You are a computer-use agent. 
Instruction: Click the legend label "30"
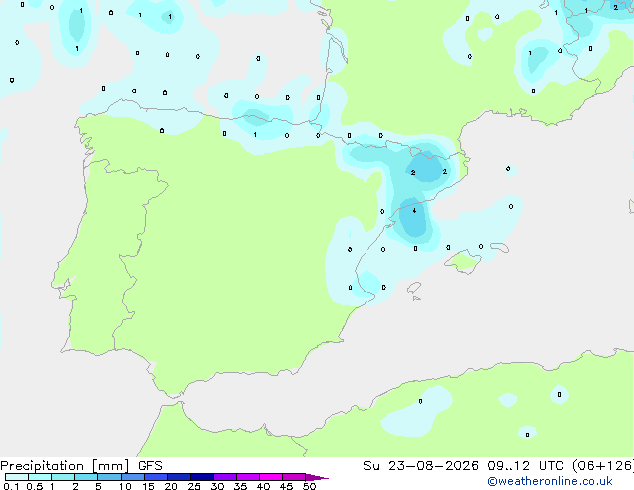[217, 486]
